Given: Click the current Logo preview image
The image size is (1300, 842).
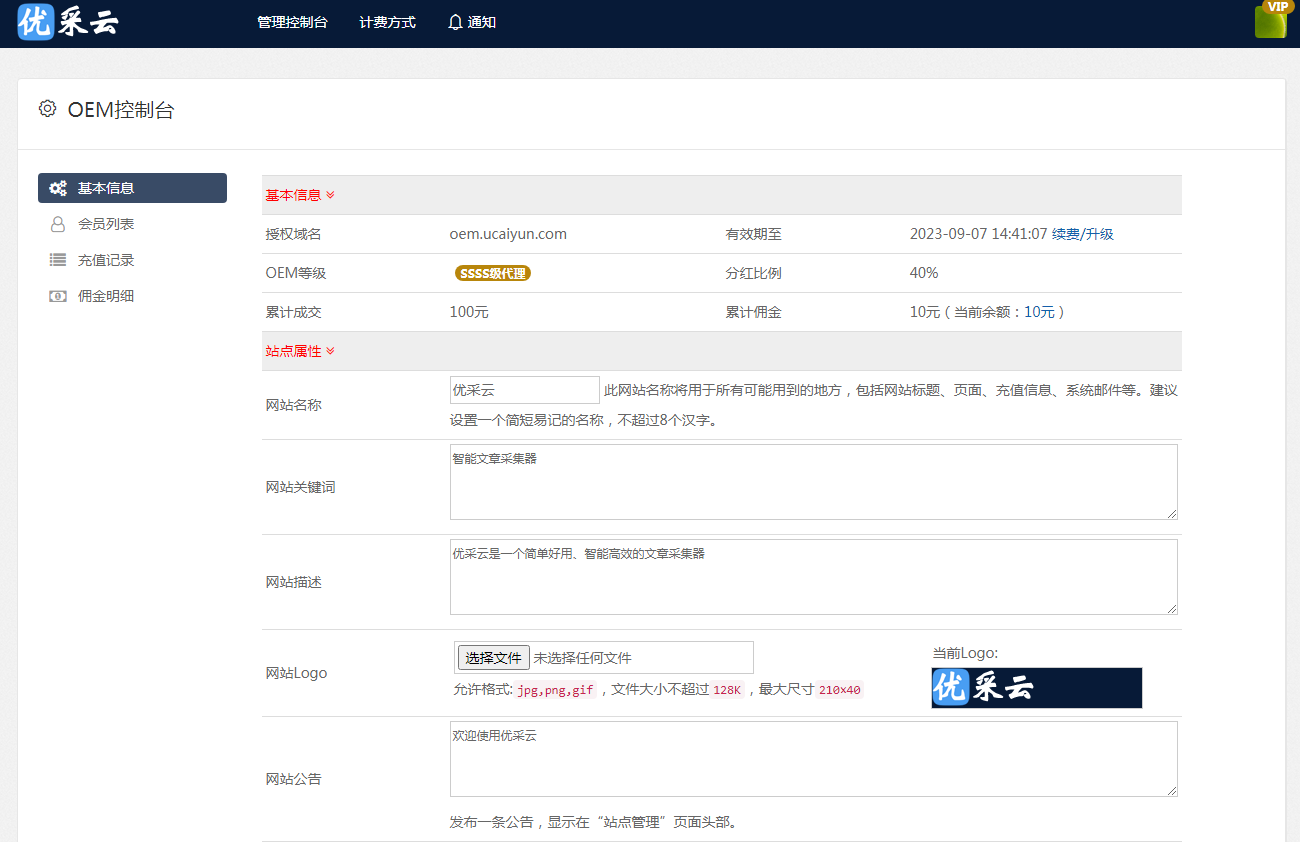Looking at the screenshot, I should click(x=1036, y=688).
